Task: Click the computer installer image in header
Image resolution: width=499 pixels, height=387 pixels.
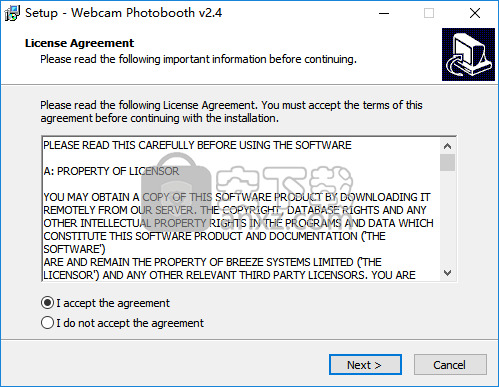Action: (x=468, y=55)
